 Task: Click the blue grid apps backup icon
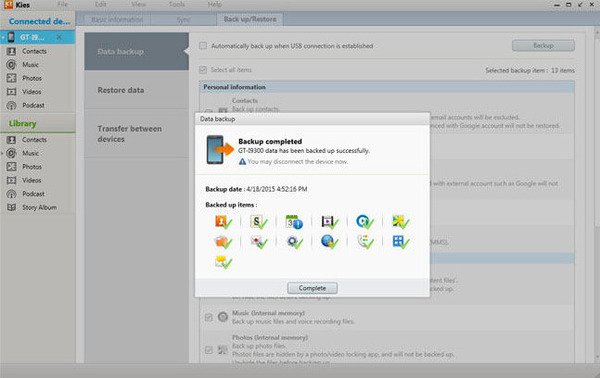pyautogui.click(x=401, y=241)
